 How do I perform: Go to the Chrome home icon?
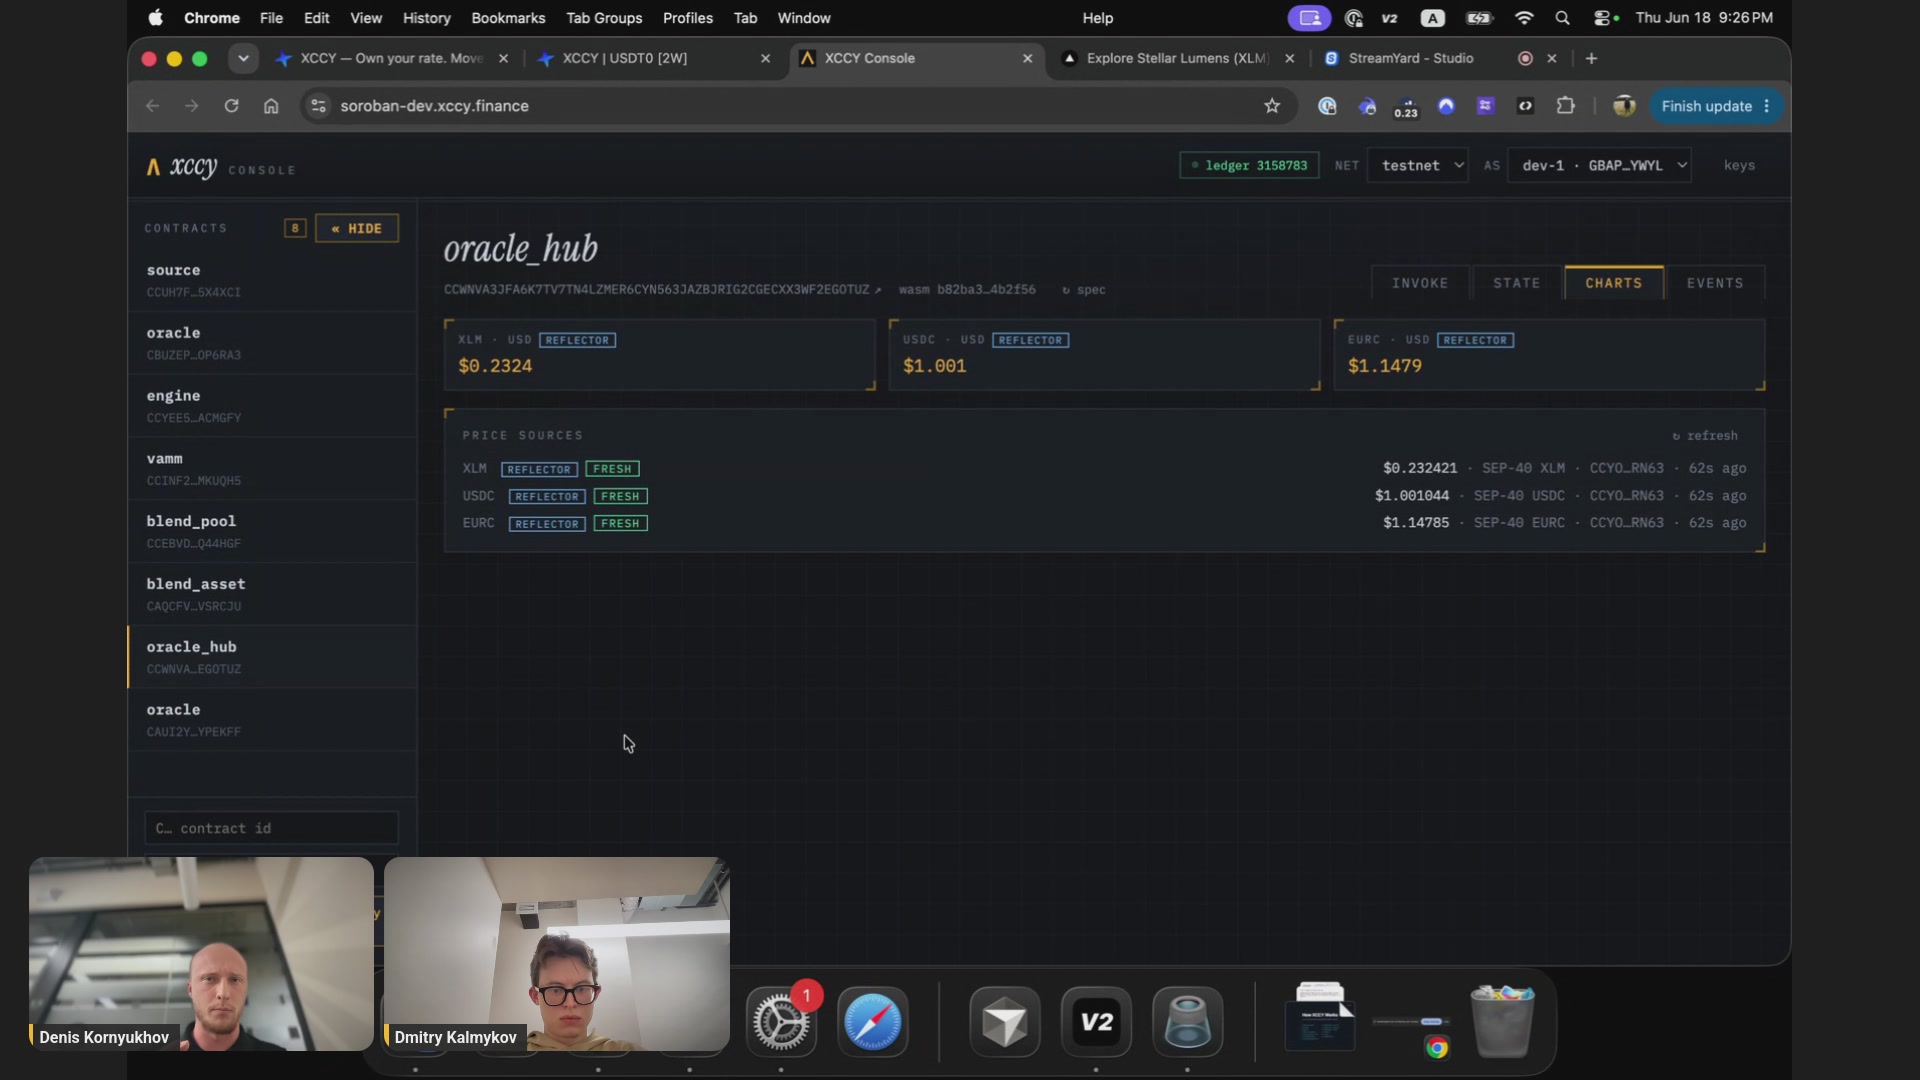click(271, 106)
